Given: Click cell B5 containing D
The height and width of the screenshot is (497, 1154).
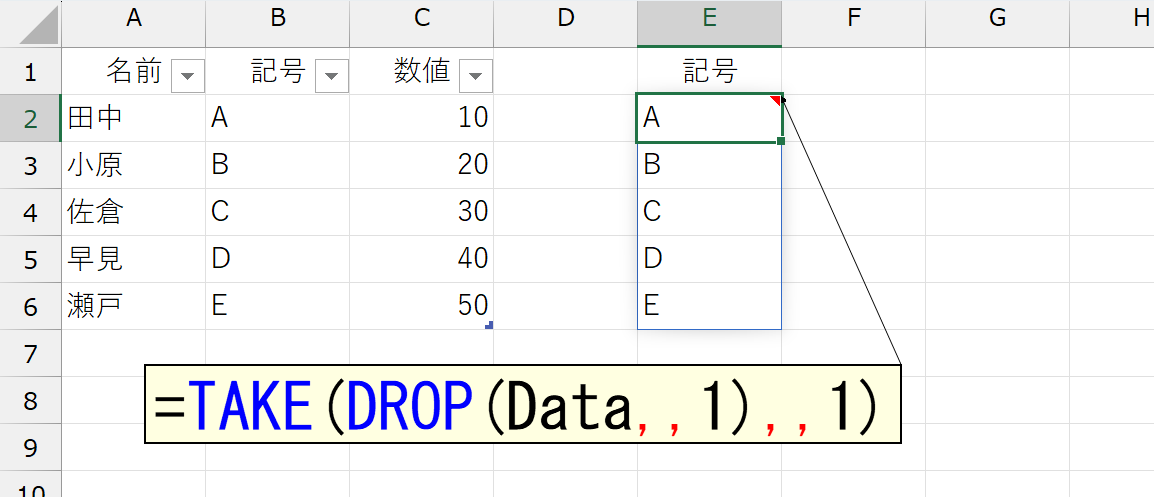Looking at the screenshot, I should click(x=277, y=260).
